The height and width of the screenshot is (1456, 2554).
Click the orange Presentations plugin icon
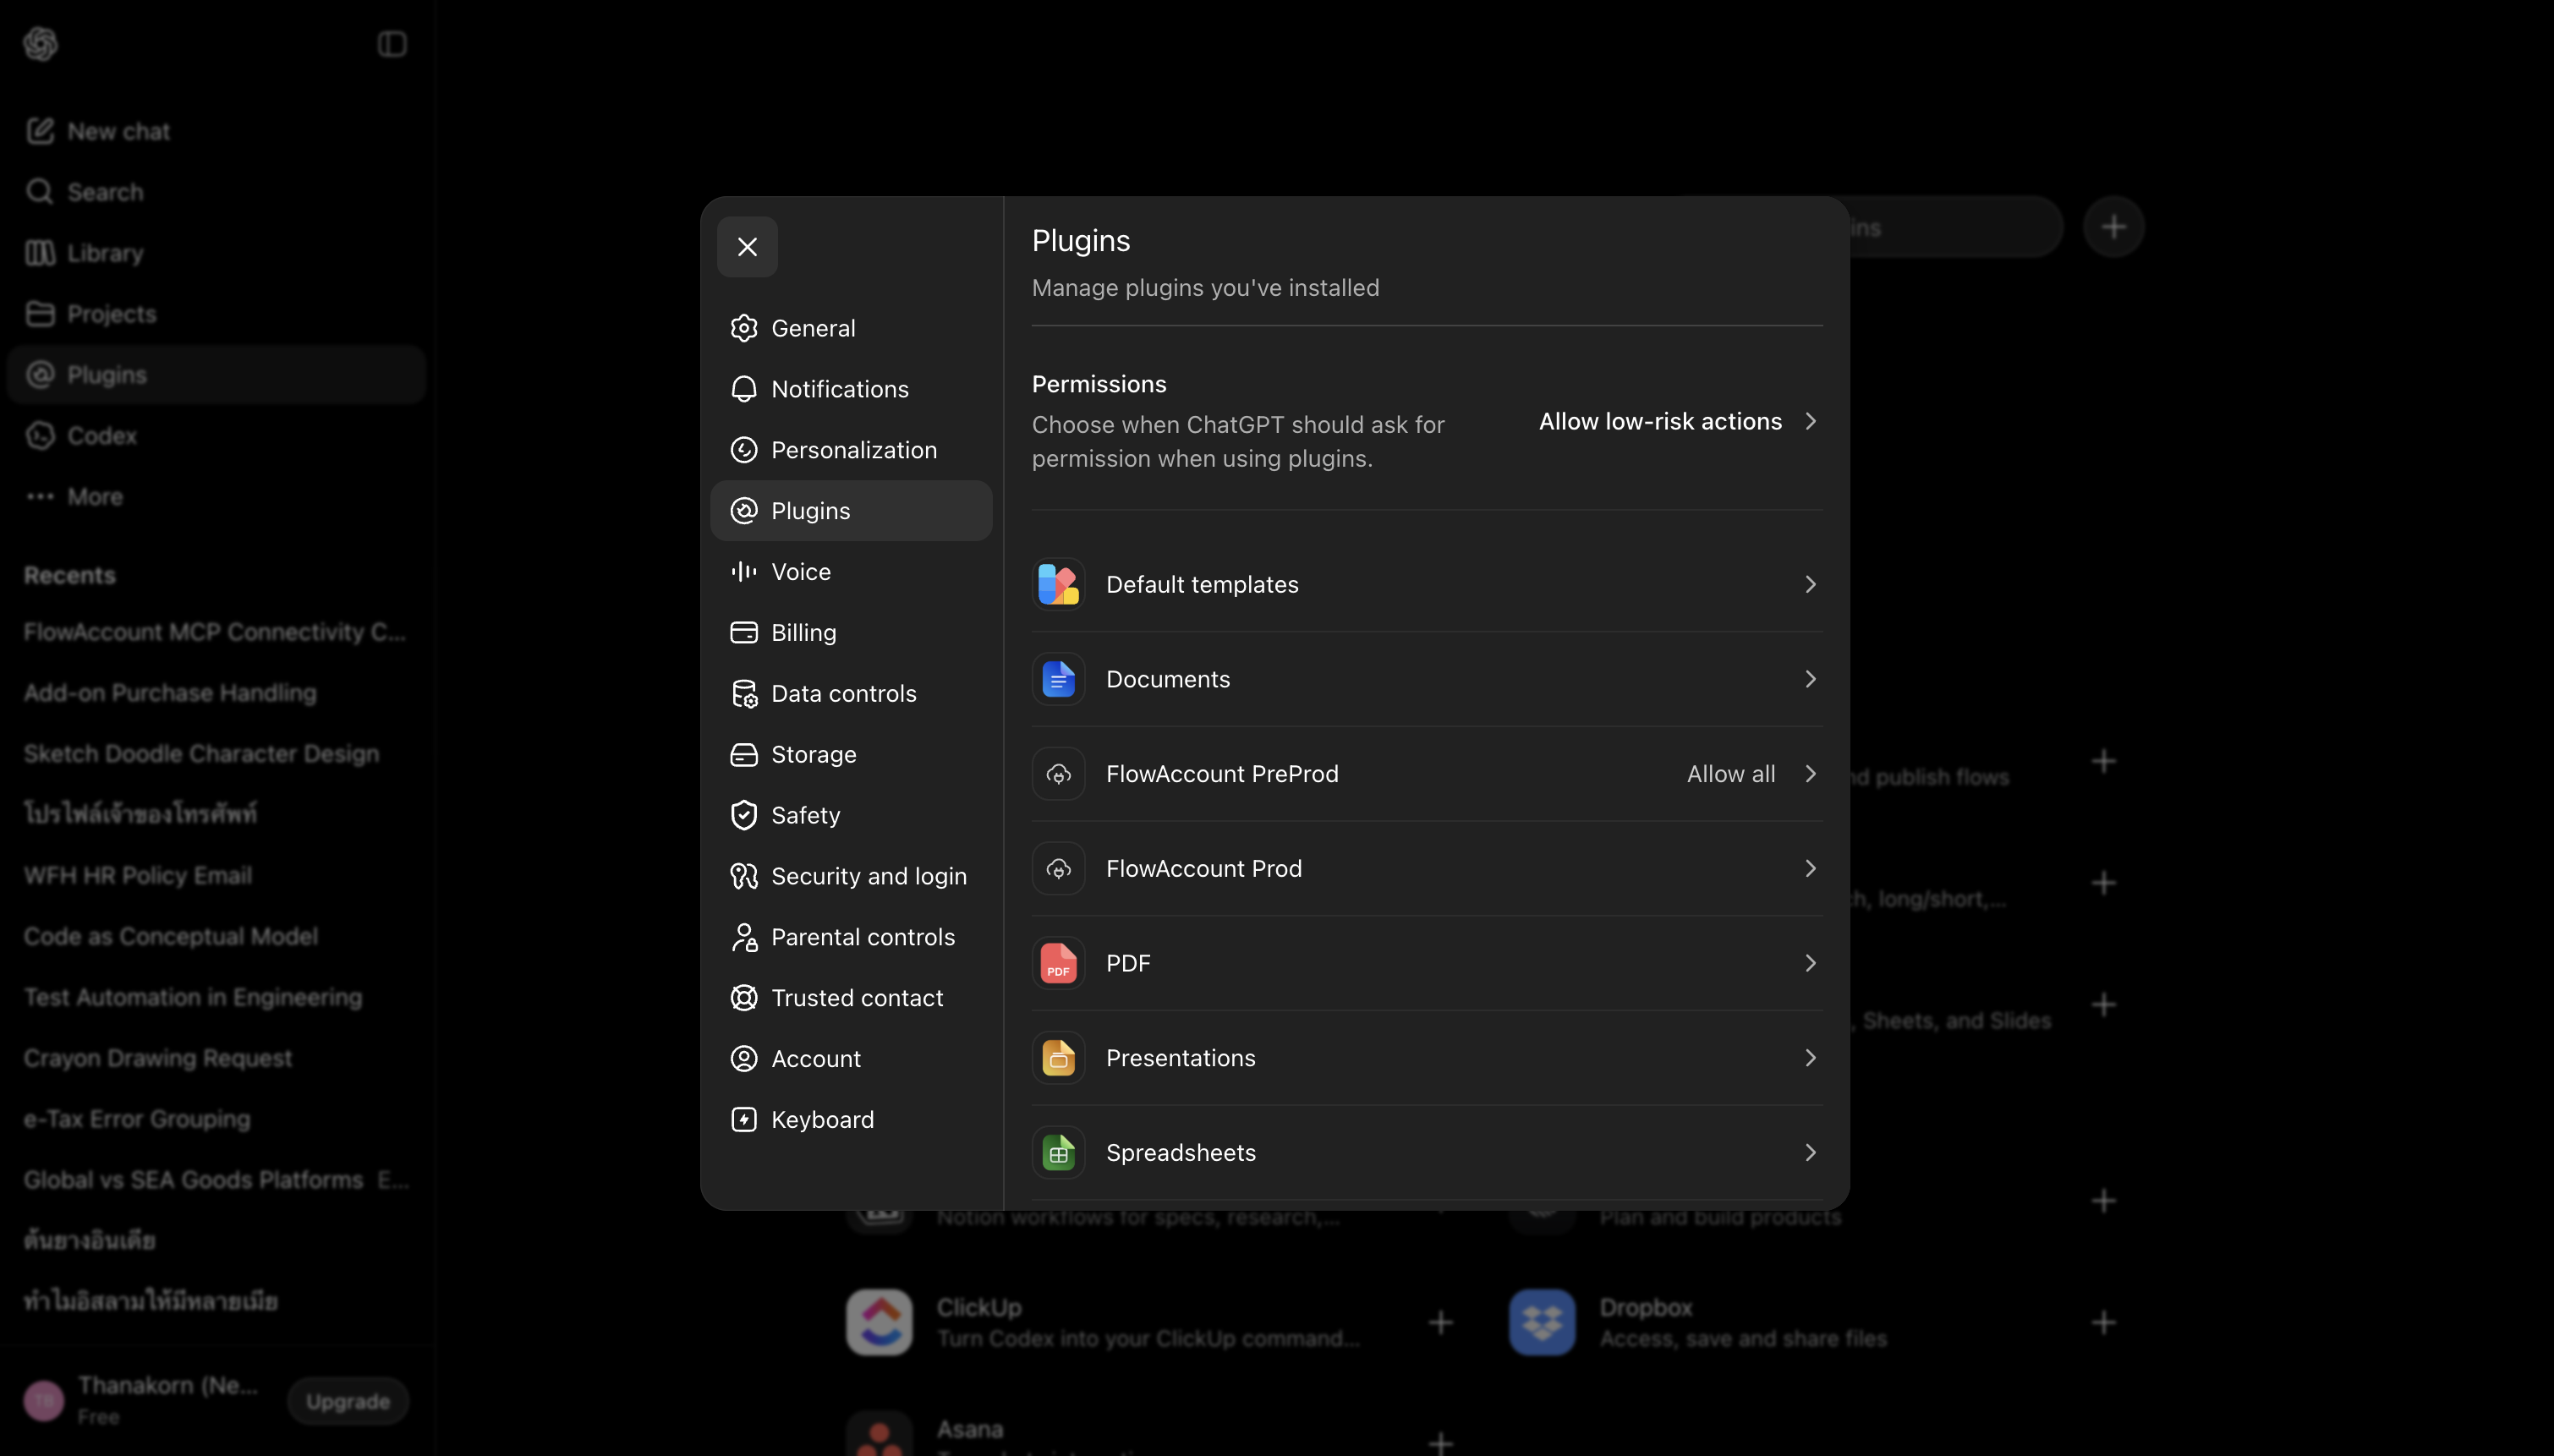(1058, 1058)
